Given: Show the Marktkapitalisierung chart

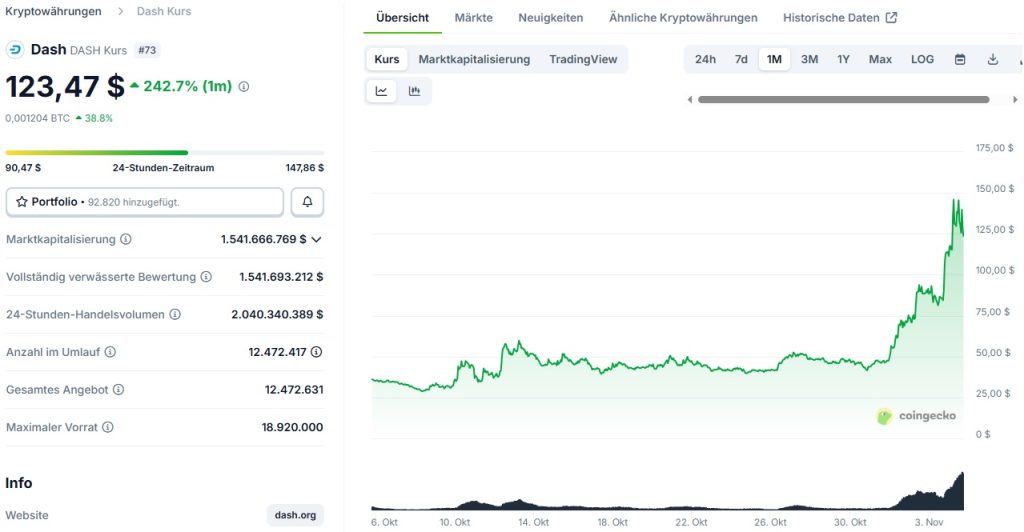Looking at the screenshot, I should tap(474, 59).
